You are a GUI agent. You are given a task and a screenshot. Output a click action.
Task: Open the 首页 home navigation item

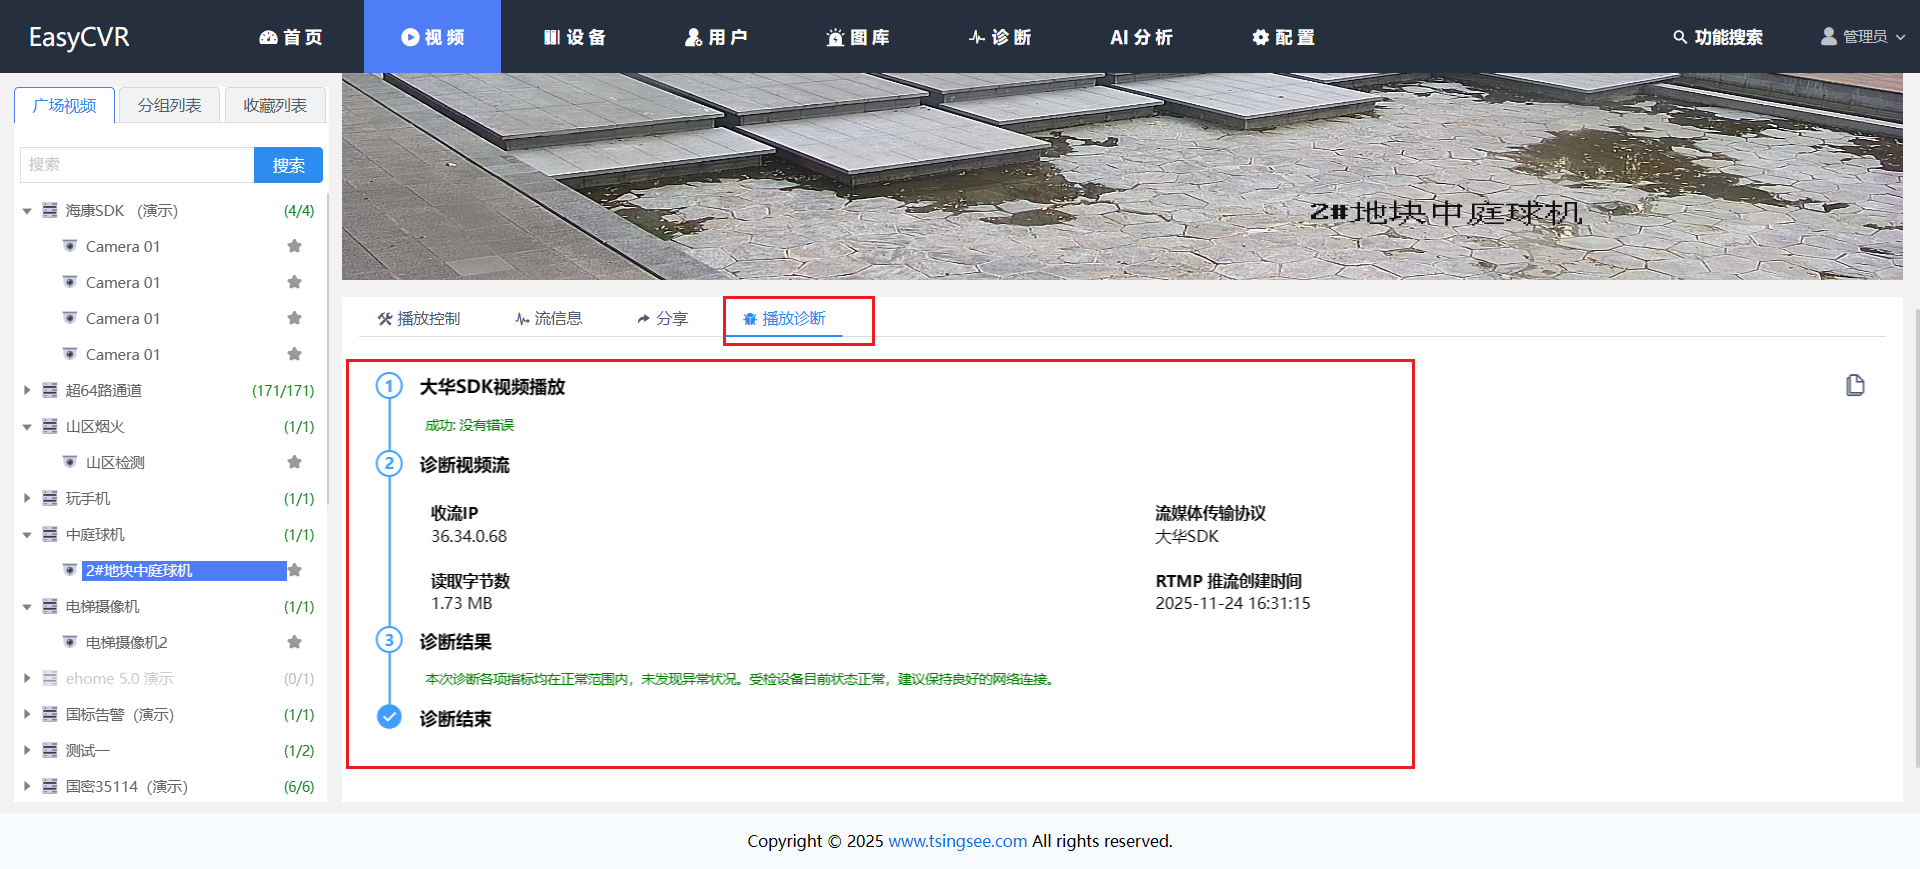coord(291,37)
